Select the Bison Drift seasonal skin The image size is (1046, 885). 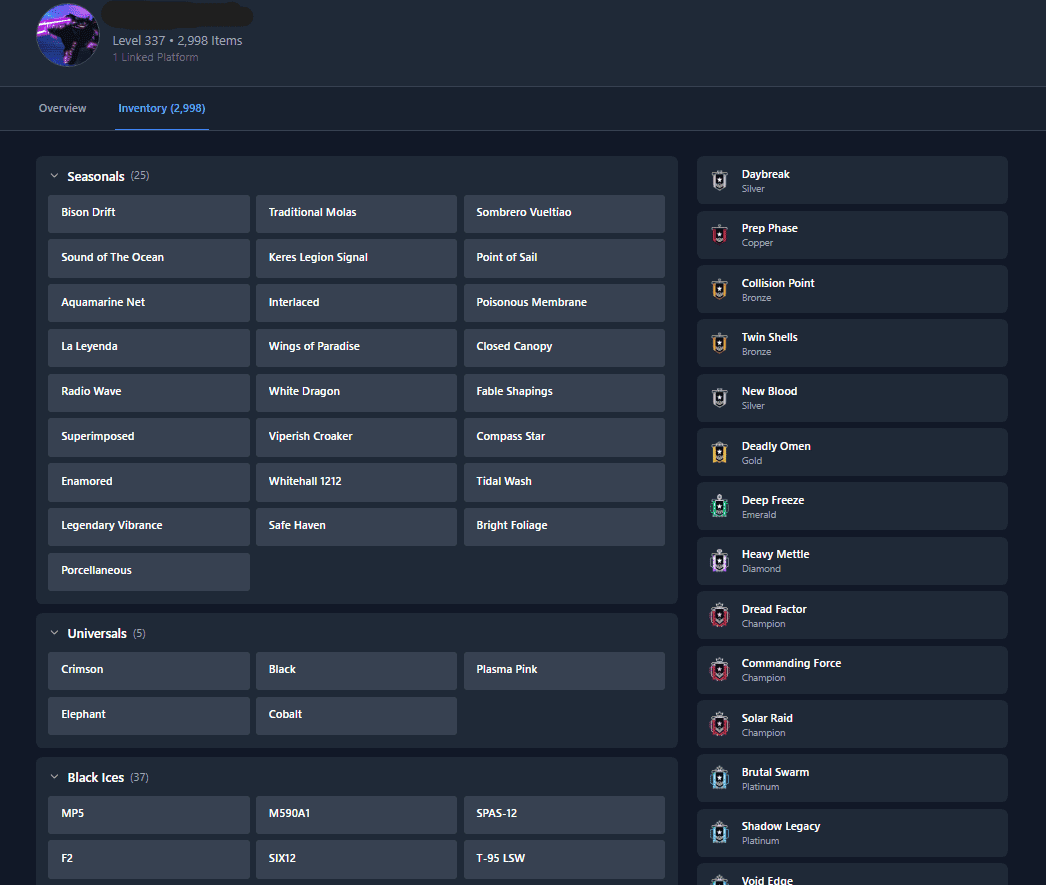pyautogui.click(x=148, y=213)
